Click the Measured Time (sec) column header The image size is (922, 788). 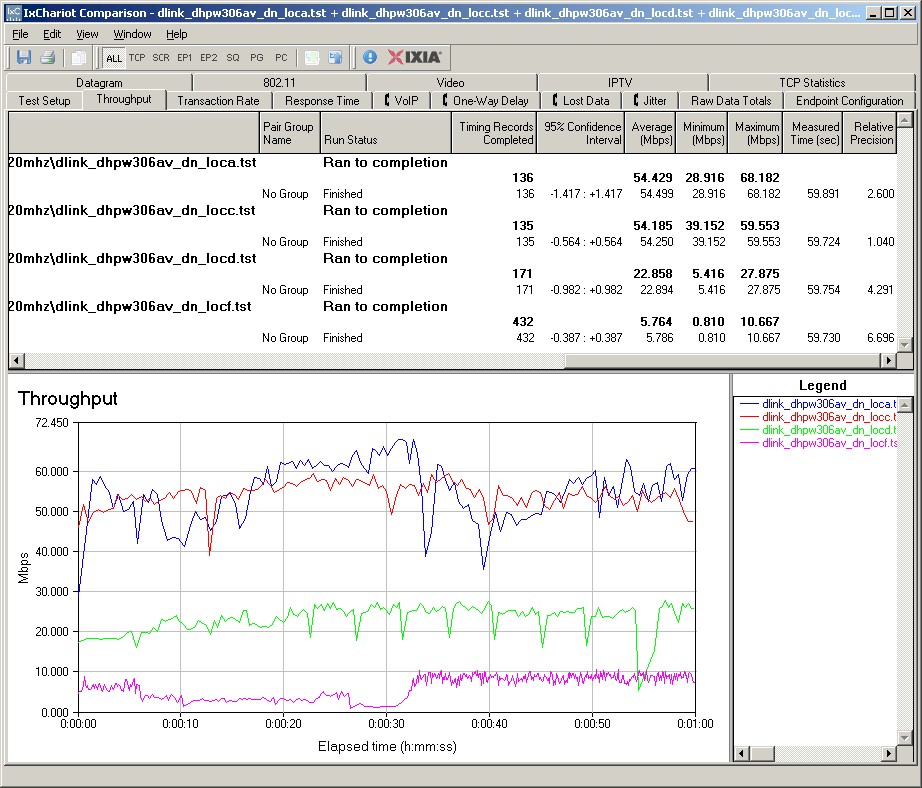(x=813, y=133)
